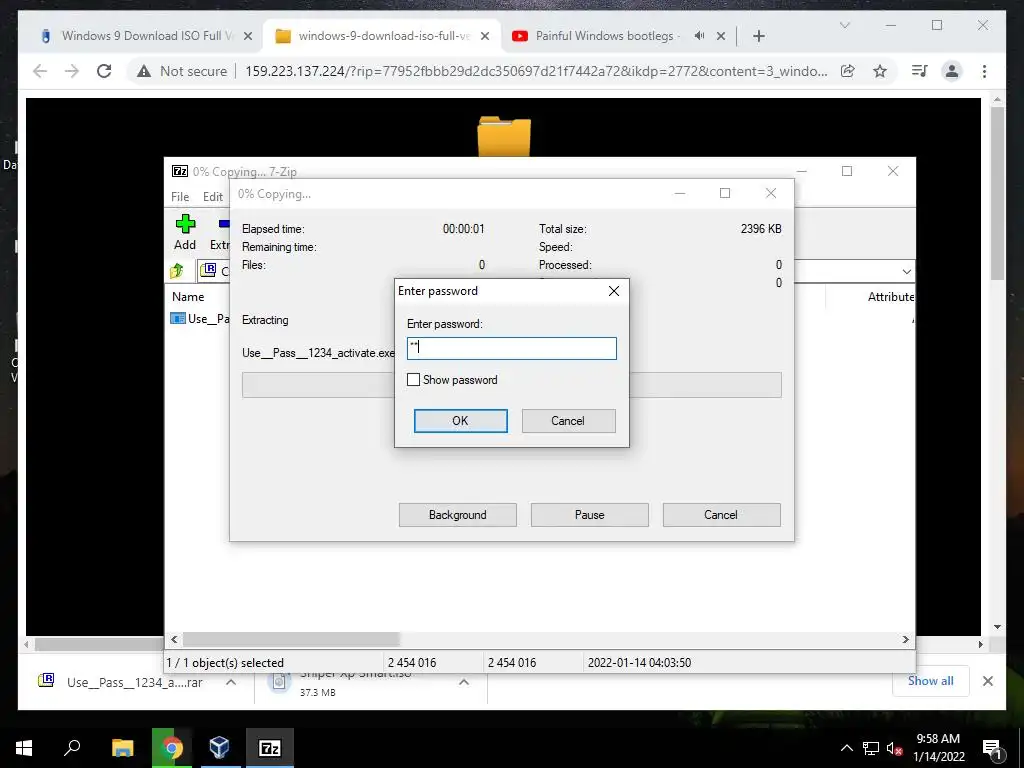Bookmark this page with star icon

coord(880,71)
